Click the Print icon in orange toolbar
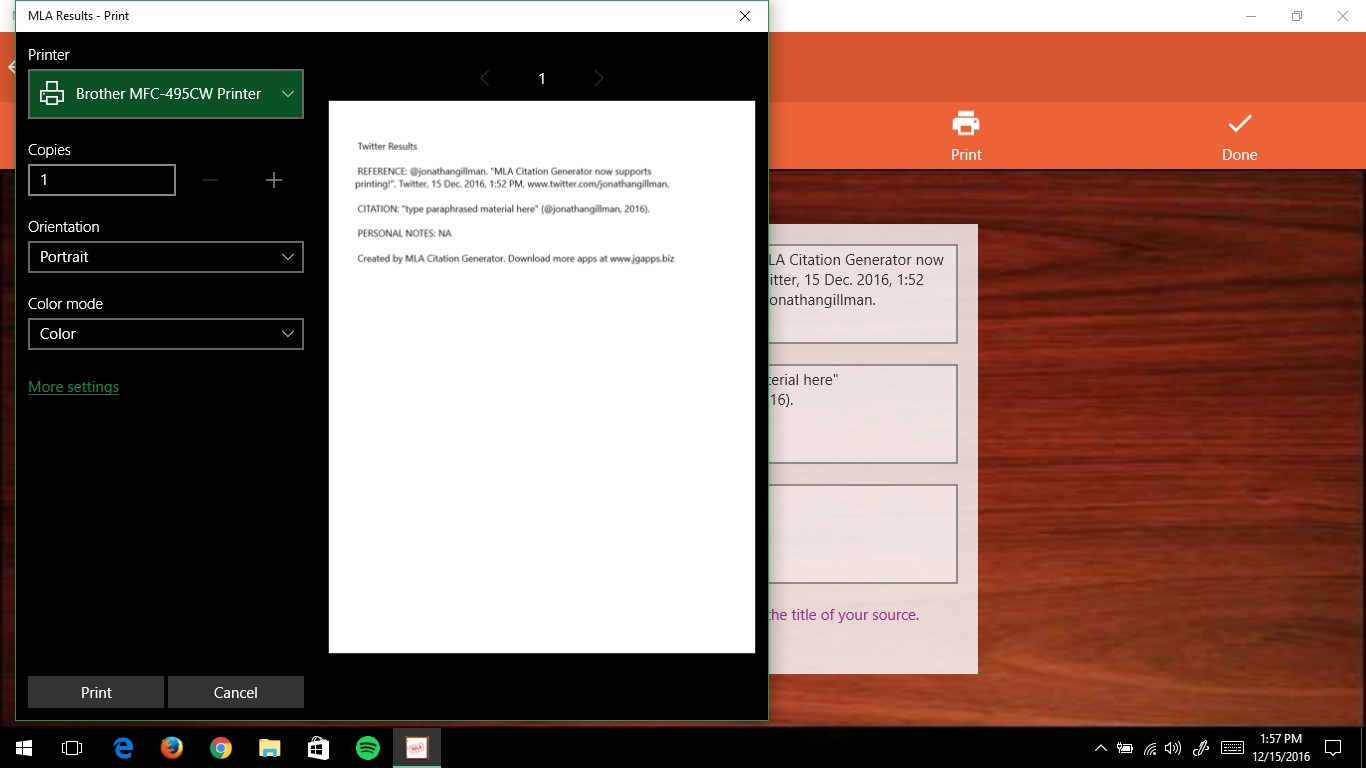Image resolution: width=1366 pixels, height=768 pixels. pos(966,136)
